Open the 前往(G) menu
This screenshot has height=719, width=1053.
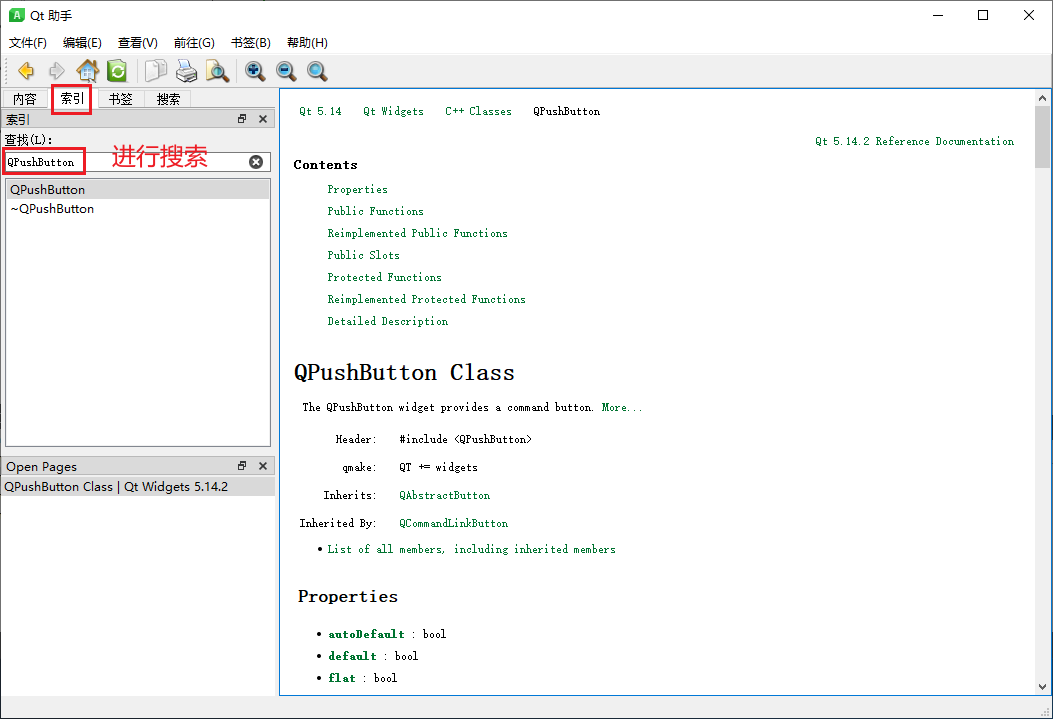click(194, 42)
